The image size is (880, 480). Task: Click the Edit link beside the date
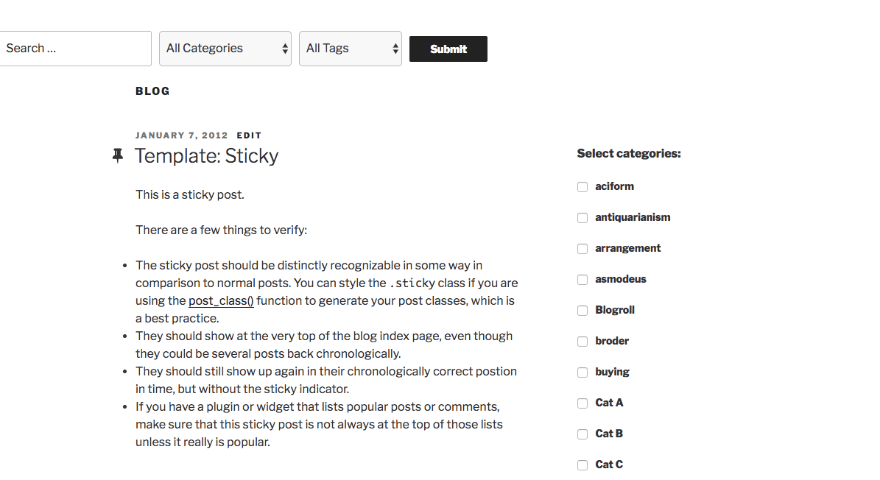(249, 135)
